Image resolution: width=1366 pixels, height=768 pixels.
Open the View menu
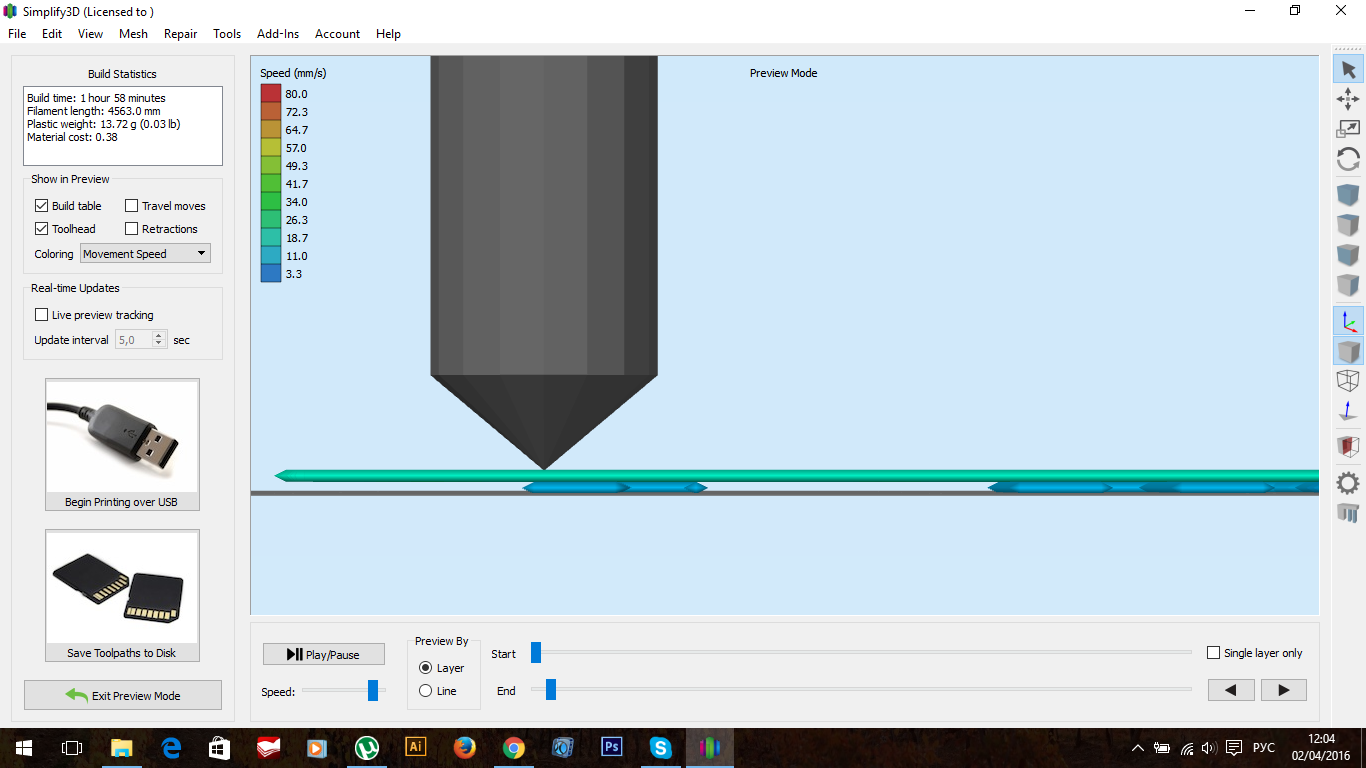(90, 34)
